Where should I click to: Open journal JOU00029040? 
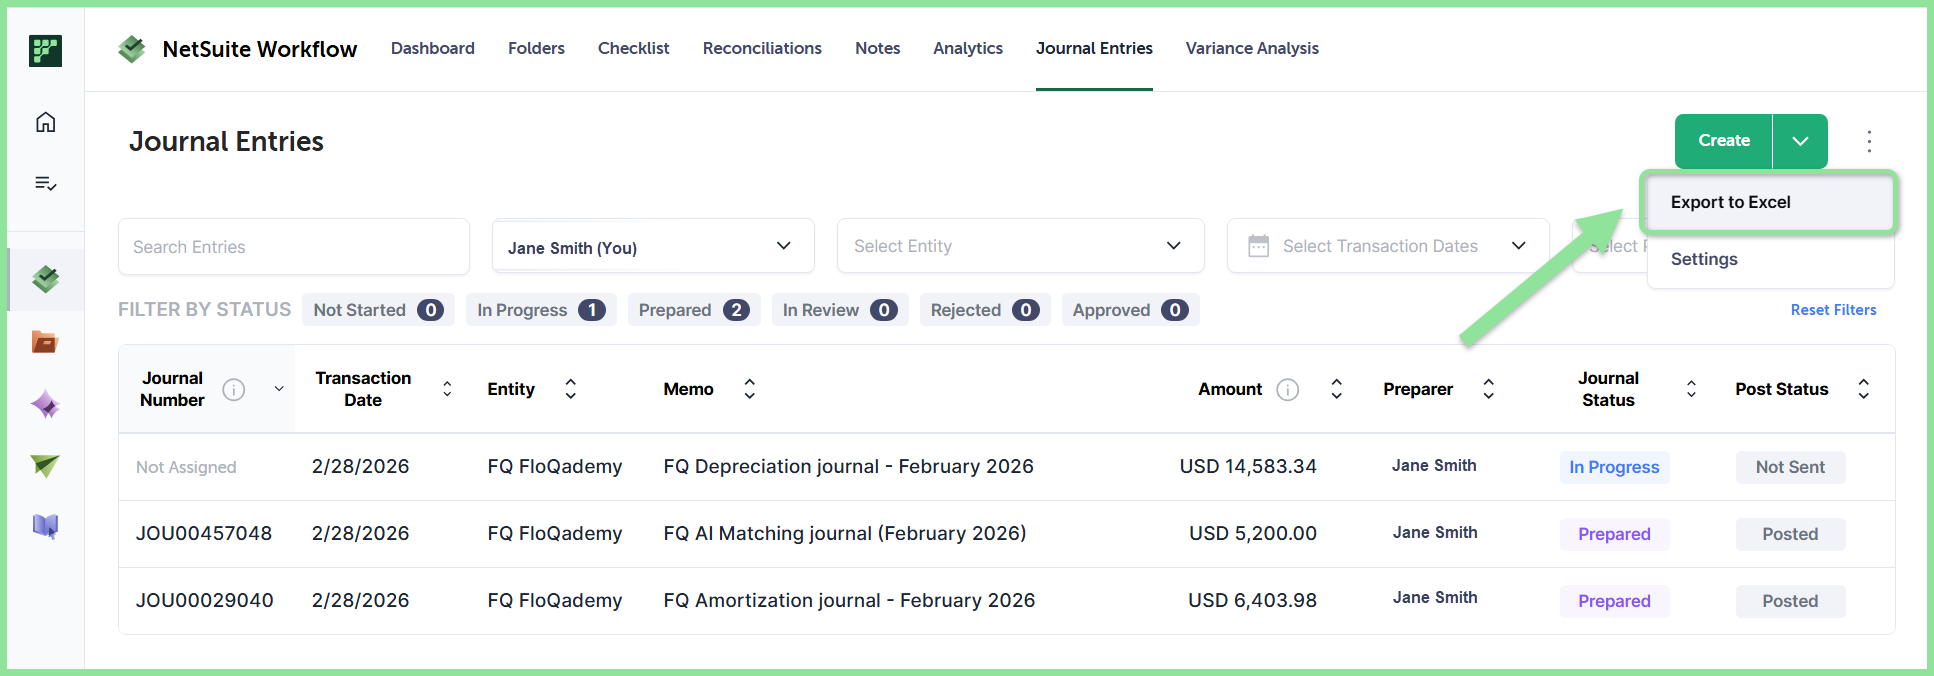[204, 600]
